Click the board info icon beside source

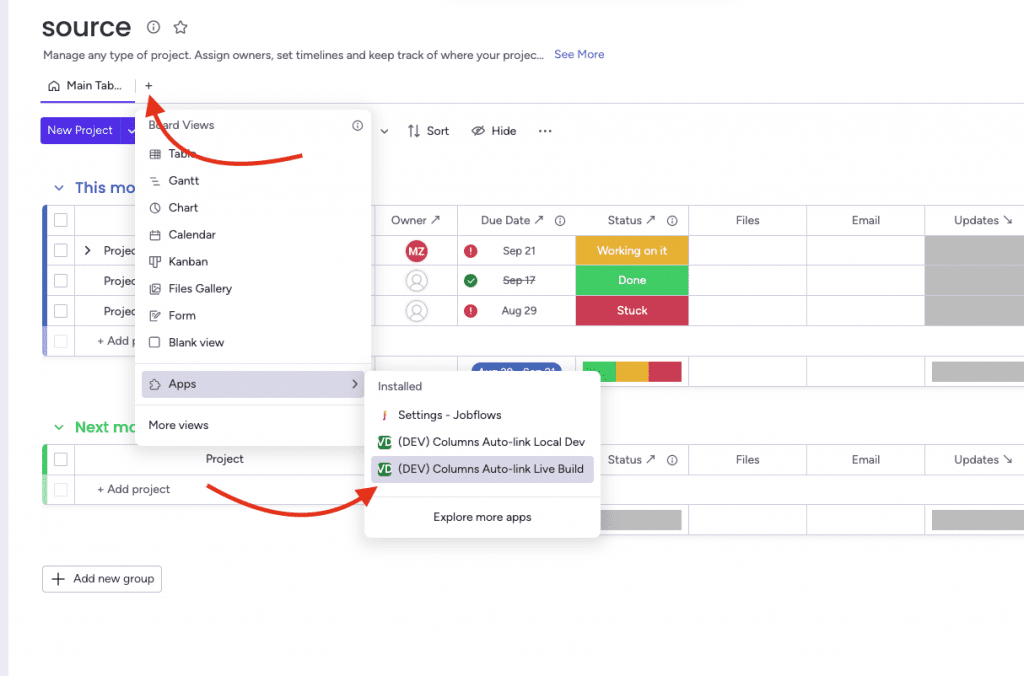(153, 27)
